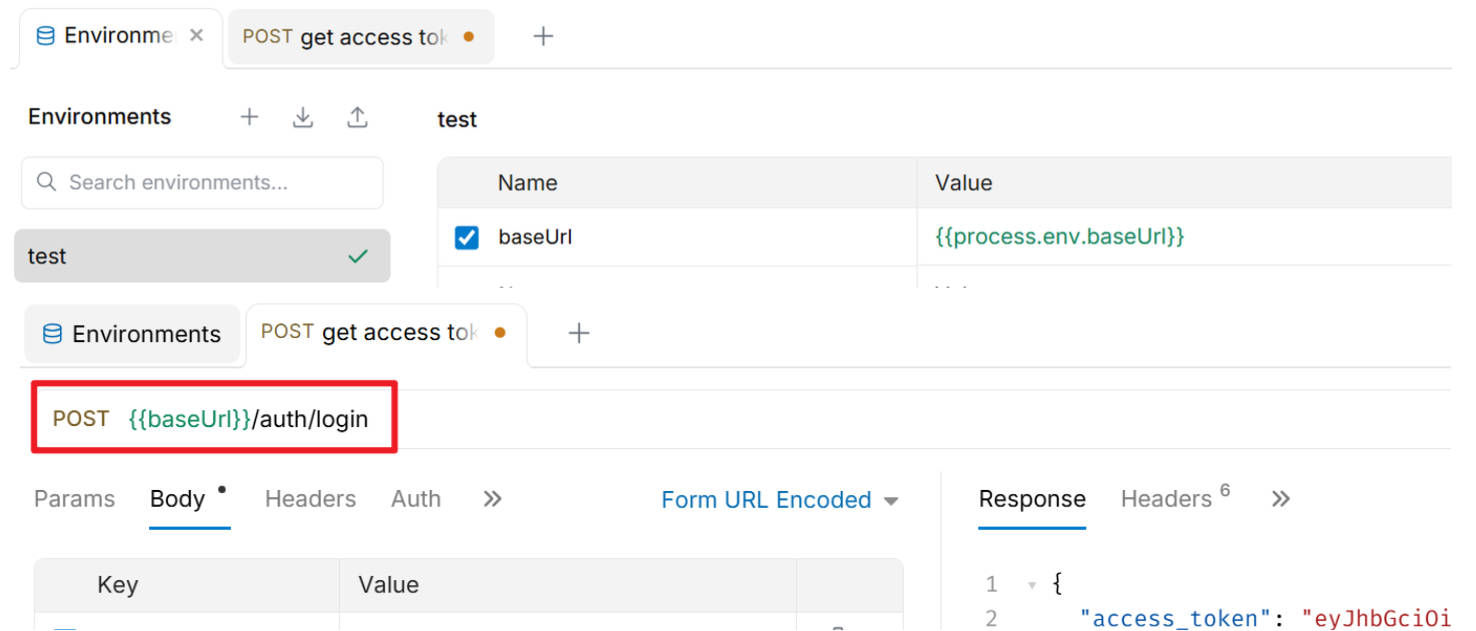The height and width of the screenshot is (631, 1476).
Task: Expand more request tabs with chevrons icon
Action: 492,499
